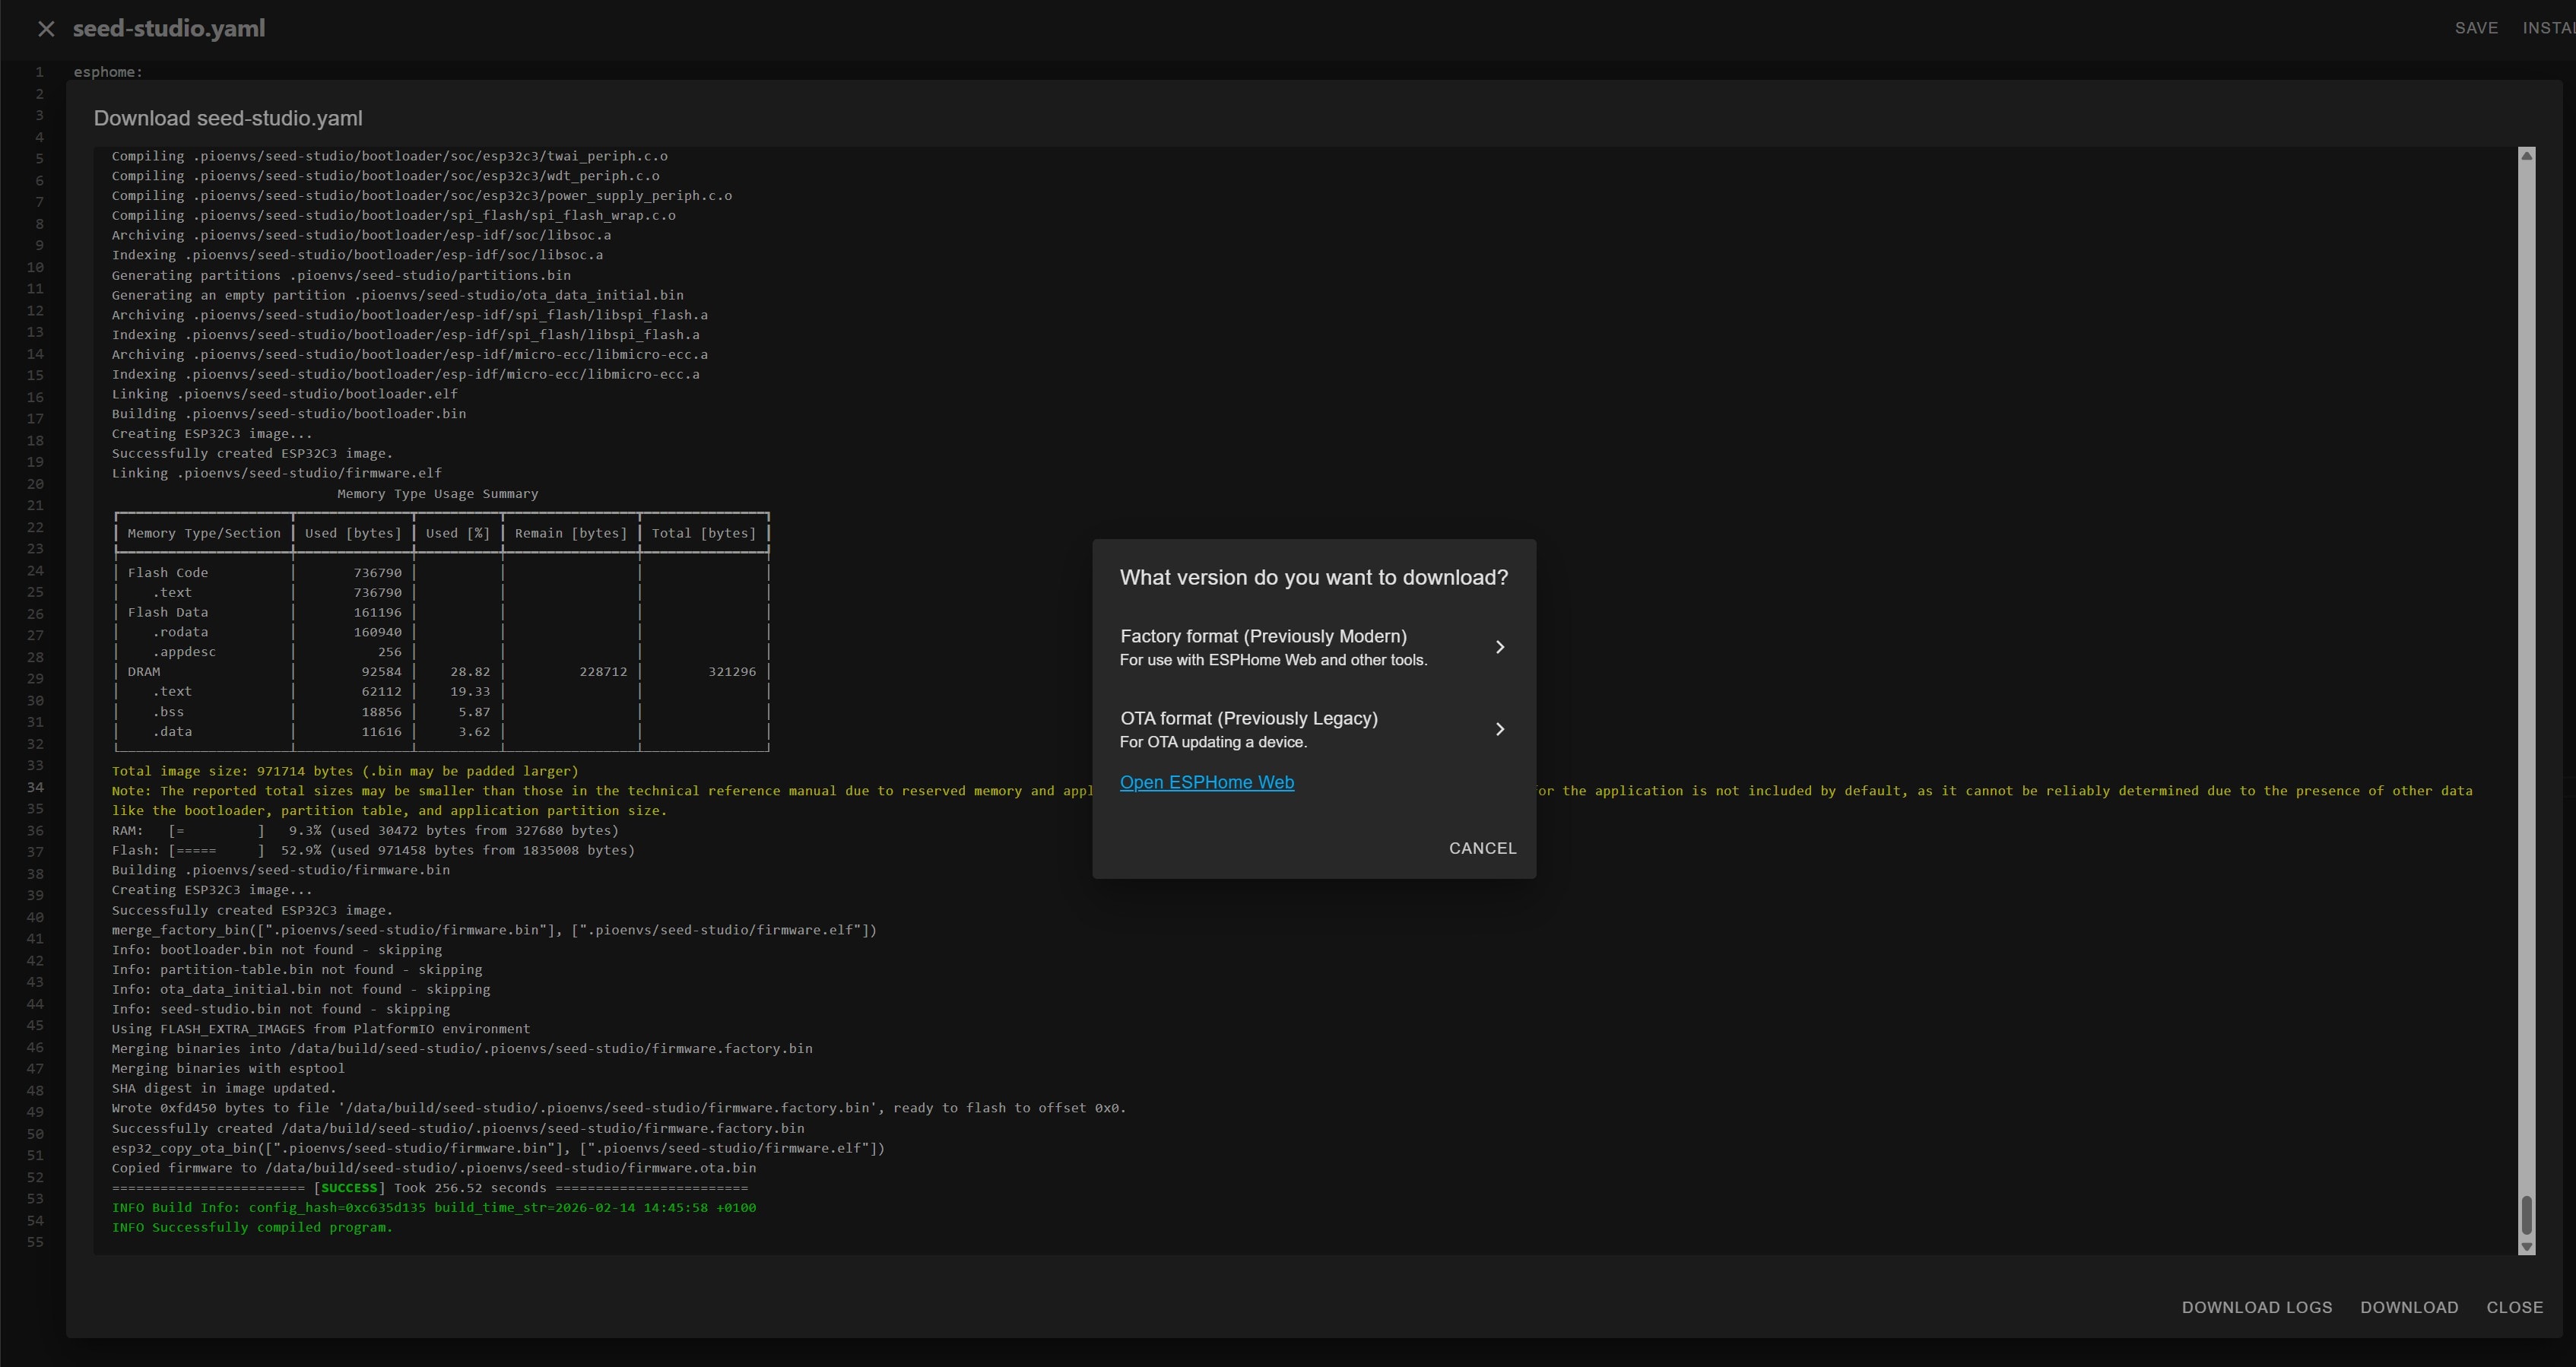Screen dimensions: 2576x1367
Task: Cancel the download version dialog
Action: pos(1482,848)
